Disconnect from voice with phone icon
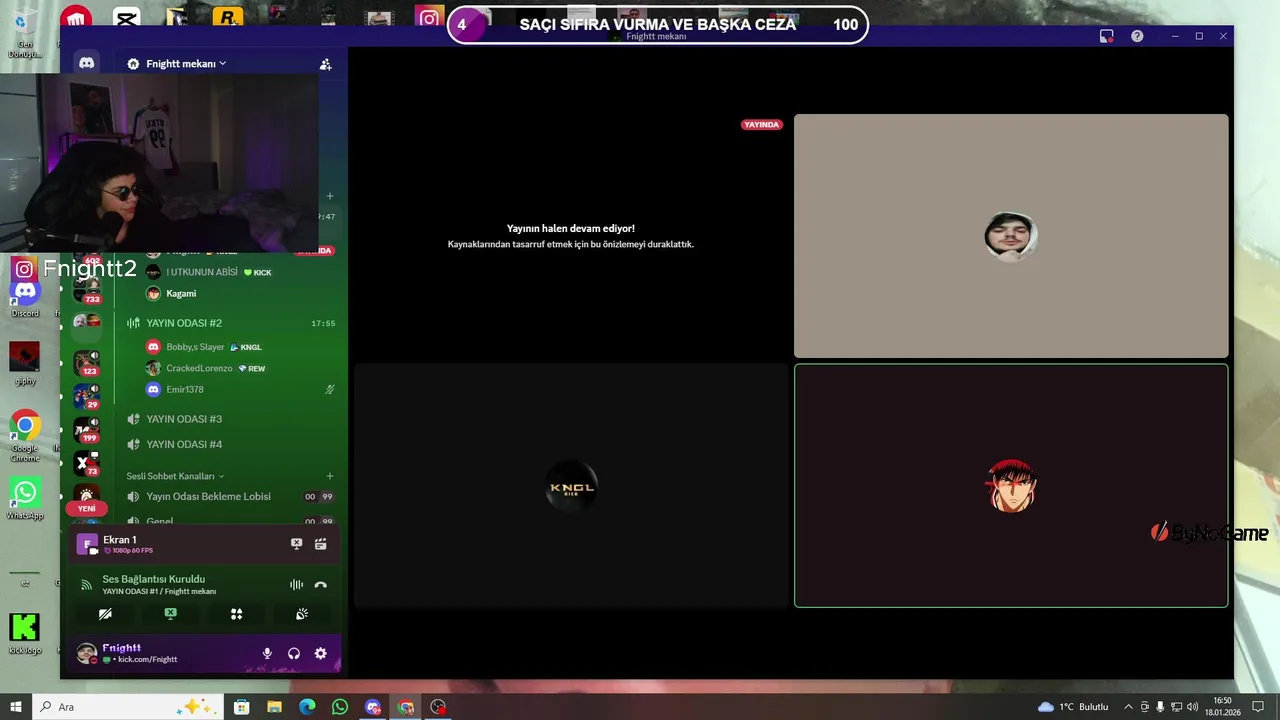This screenshot has height=720, width=1280. [320, 585]
